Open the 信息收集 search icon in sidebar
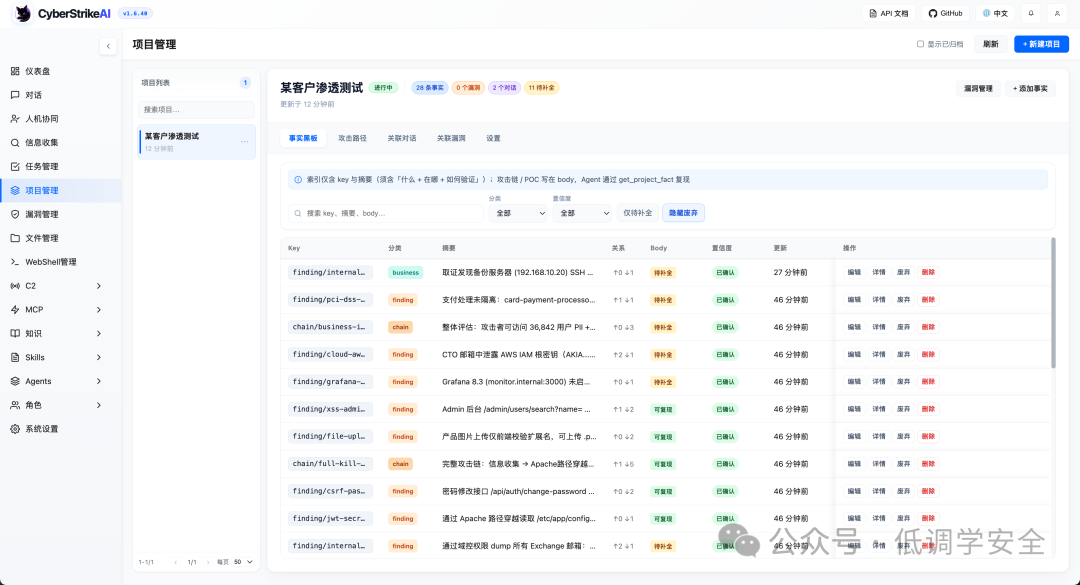The width and height of the screenshot is (1080, 585). pos(15,143)
